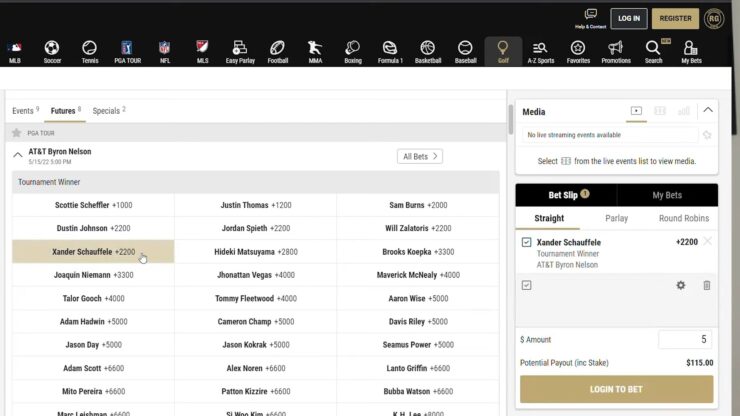The width and height of the screenshot is (740, 416).
Task: Open the Soccer category
Action: 52,52
